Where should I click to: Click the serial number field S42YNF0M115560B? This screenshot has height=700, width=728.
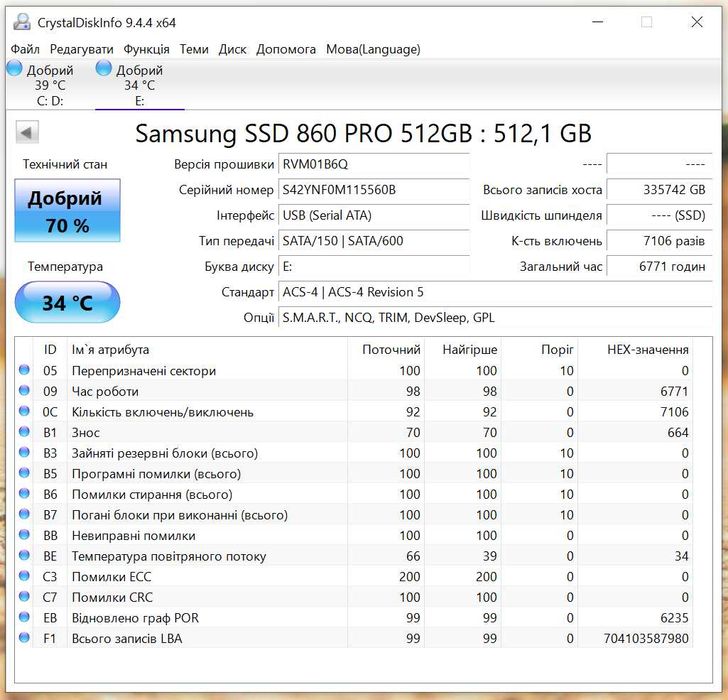point(374,190)
